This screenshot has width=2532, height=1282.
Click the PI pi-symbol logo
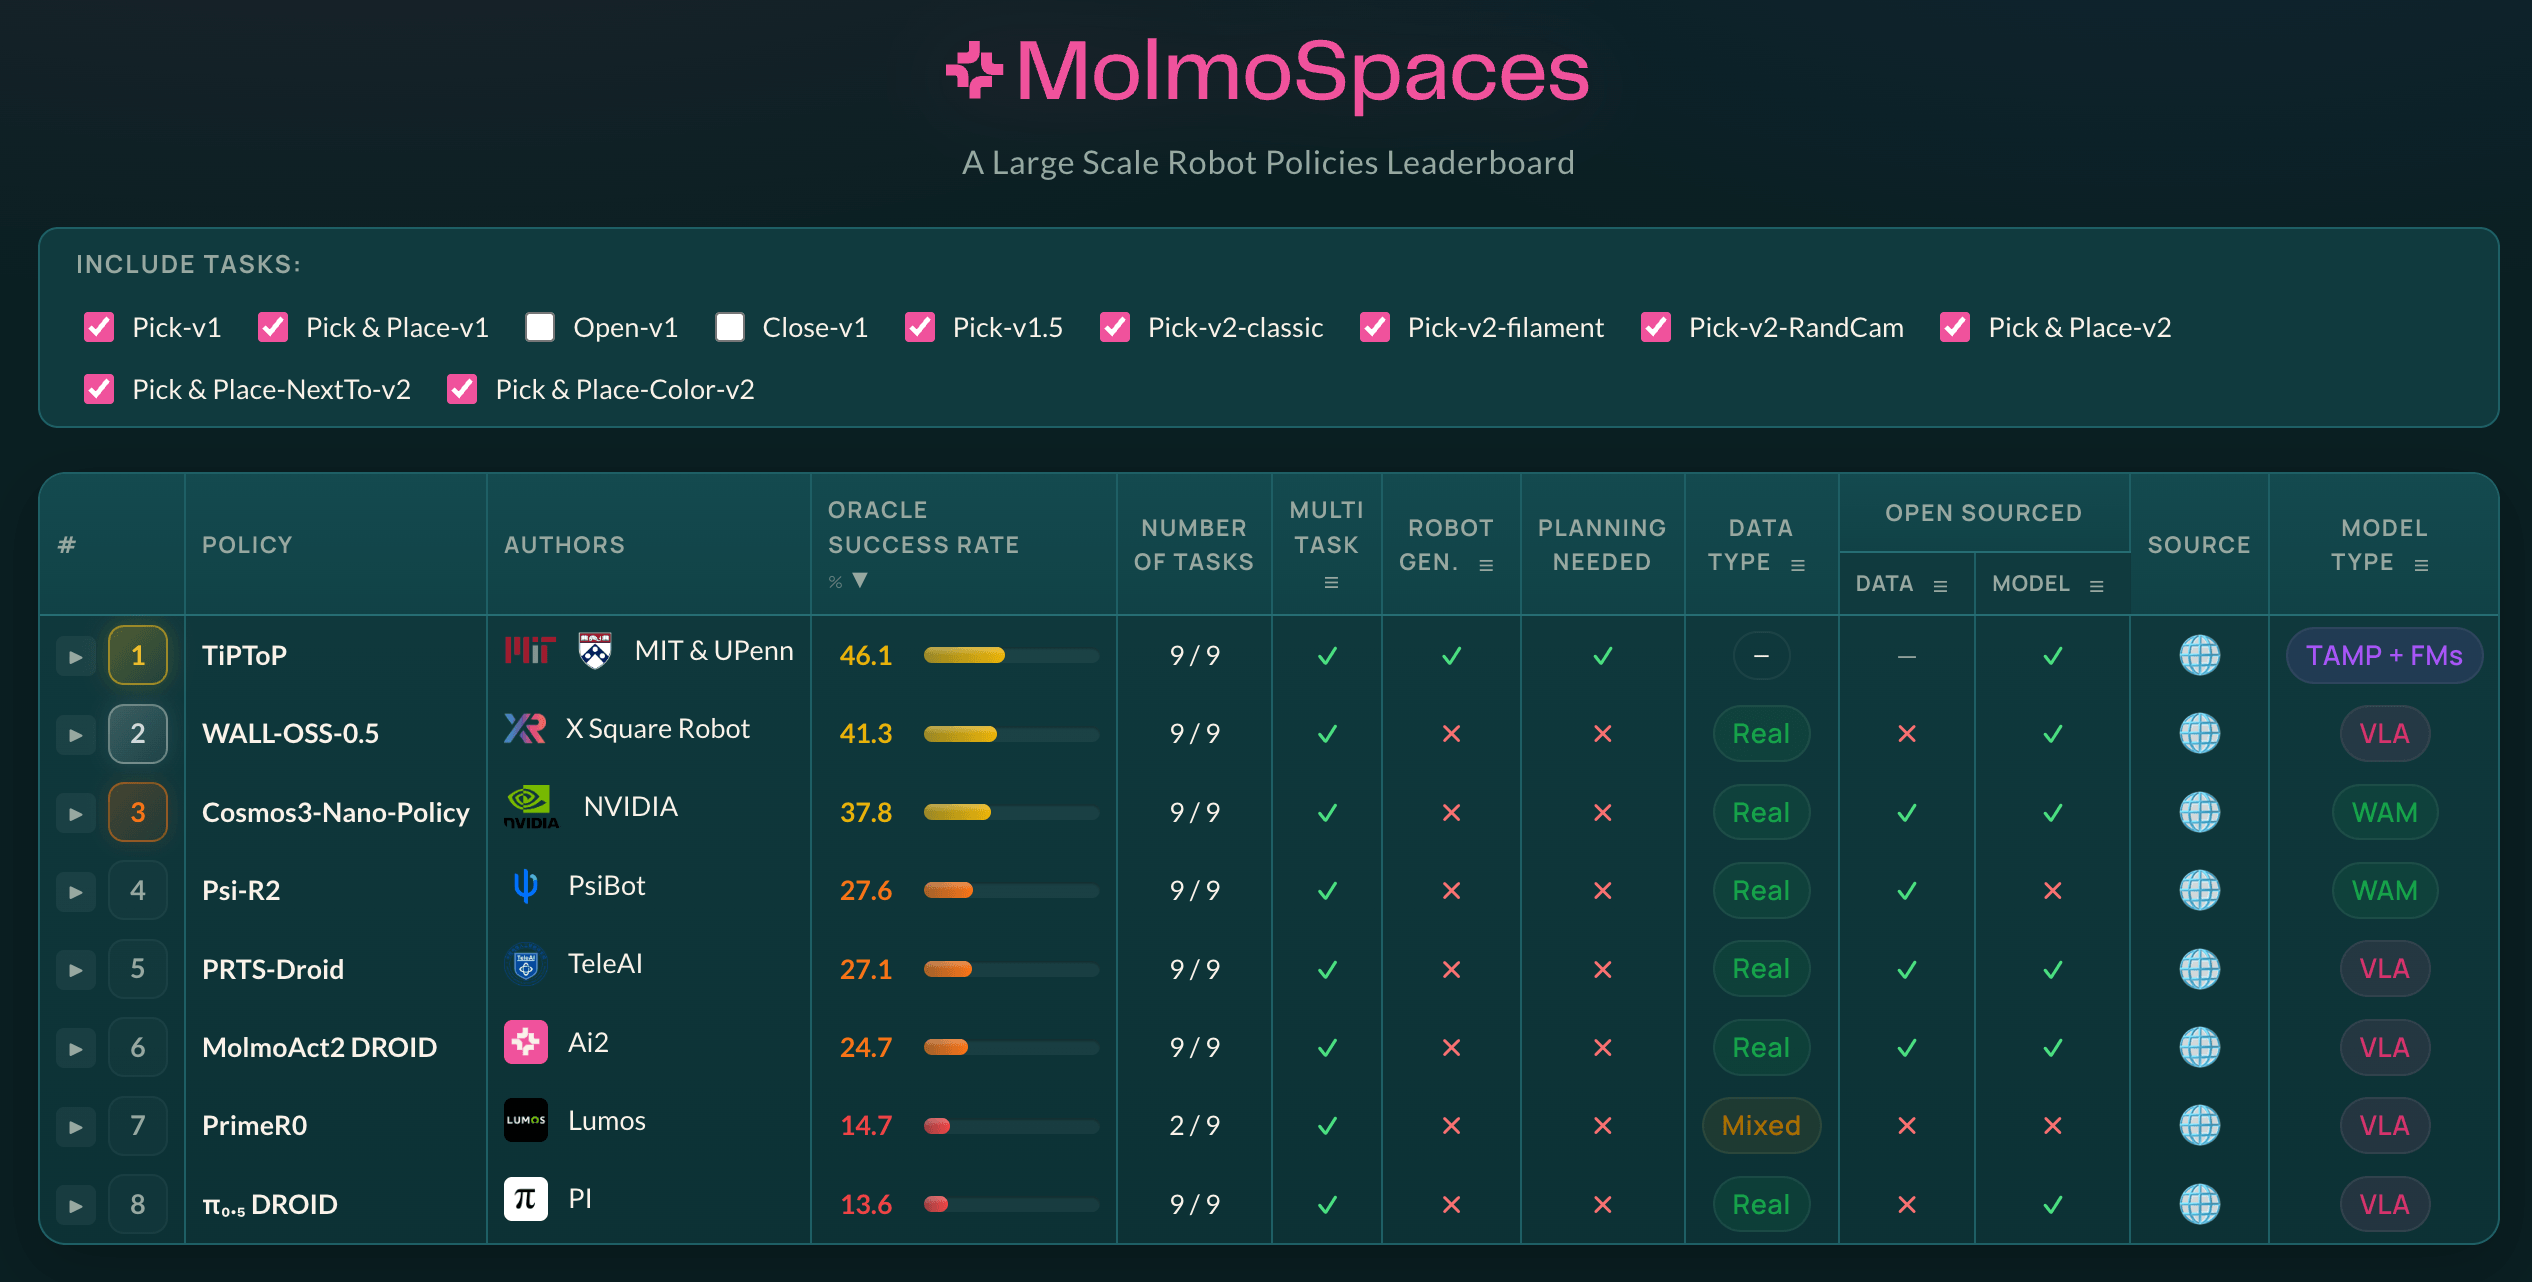tap(525, 1199)
